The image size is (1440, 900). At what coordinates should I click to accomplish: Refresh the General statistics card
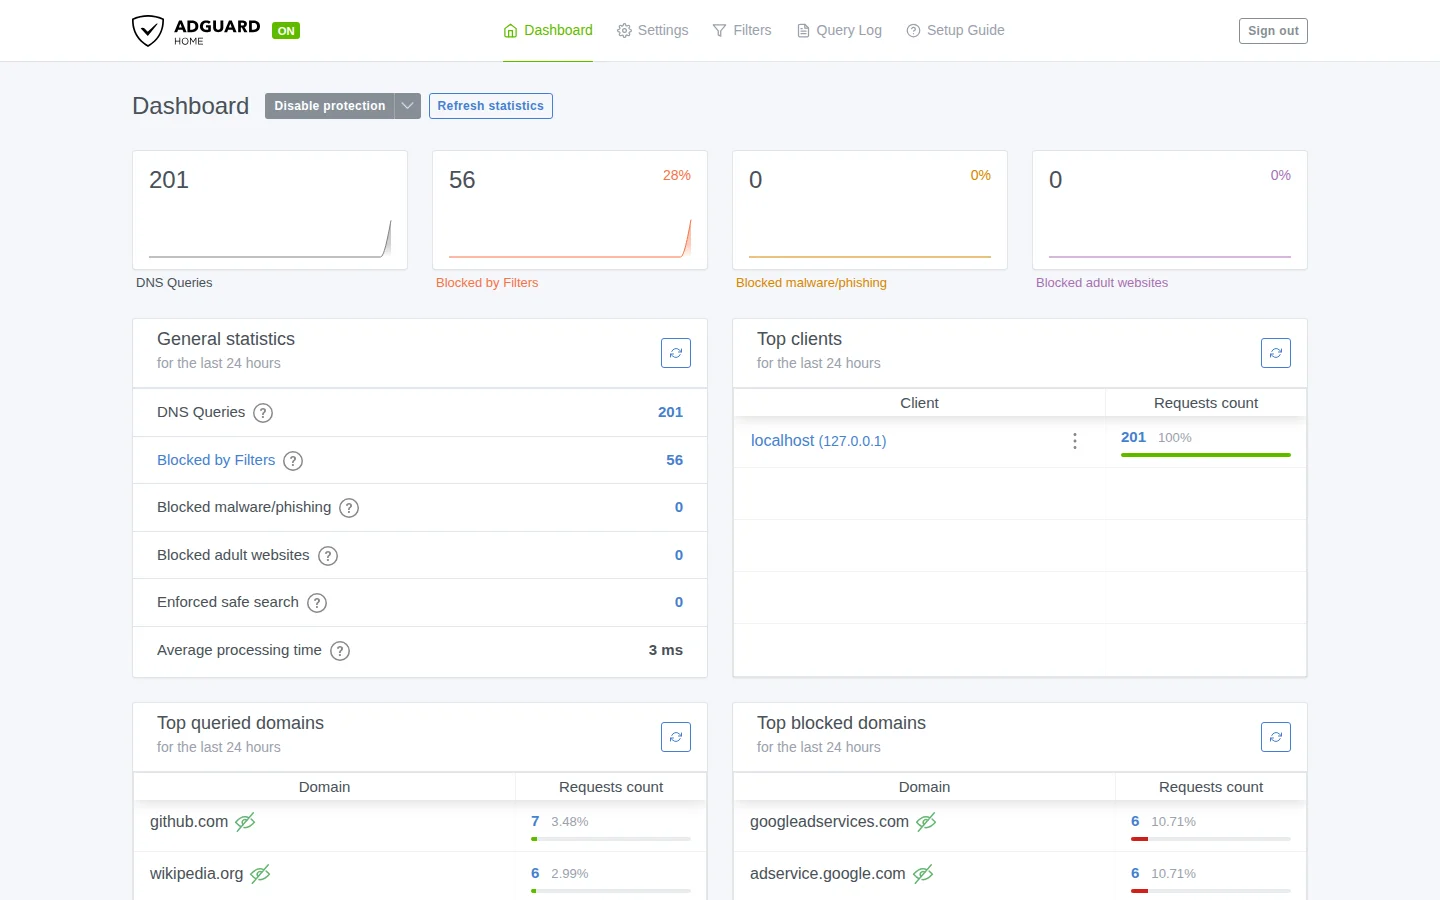(676, 353)
